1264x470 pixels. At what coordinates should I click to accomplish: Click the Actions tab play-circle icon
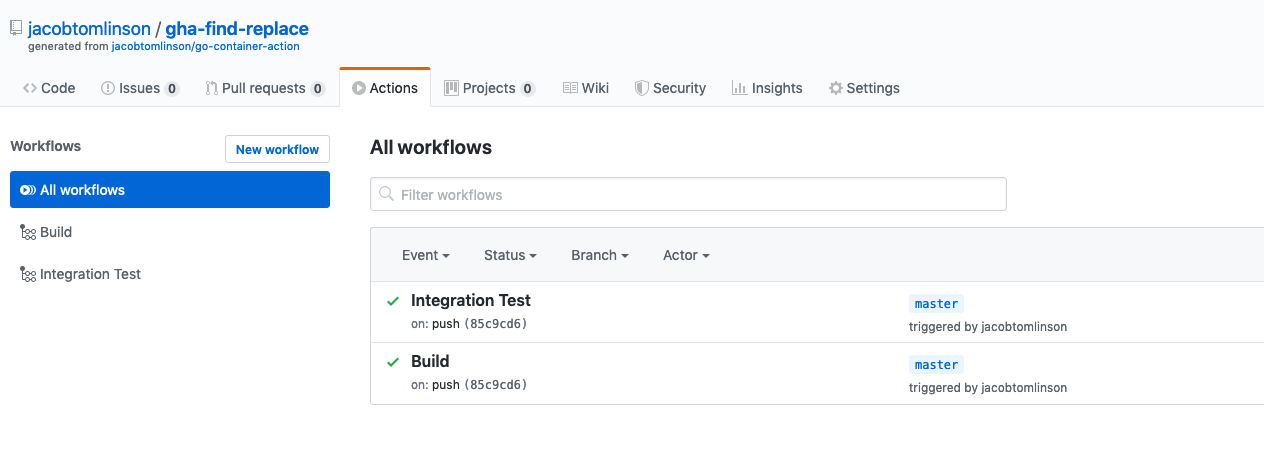click(x=359, y=88)
